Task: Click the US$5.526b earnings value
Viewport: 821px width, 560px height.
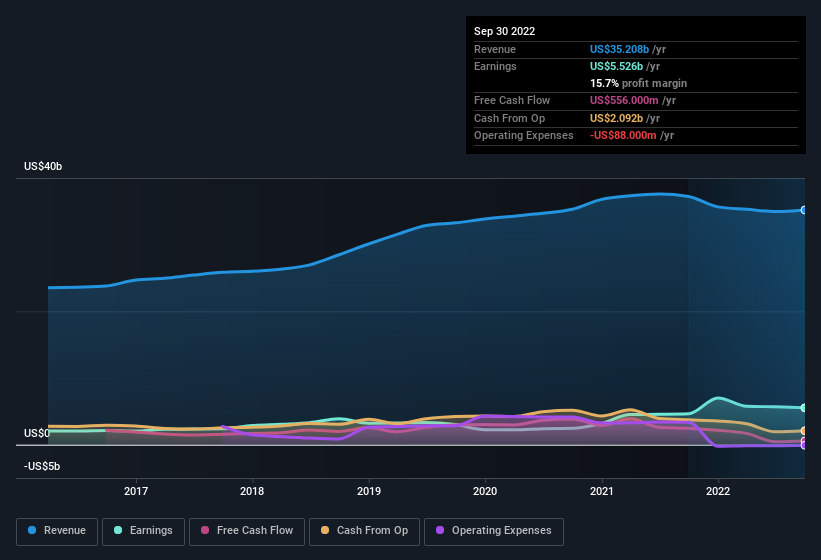Action: tap(616, 66)
